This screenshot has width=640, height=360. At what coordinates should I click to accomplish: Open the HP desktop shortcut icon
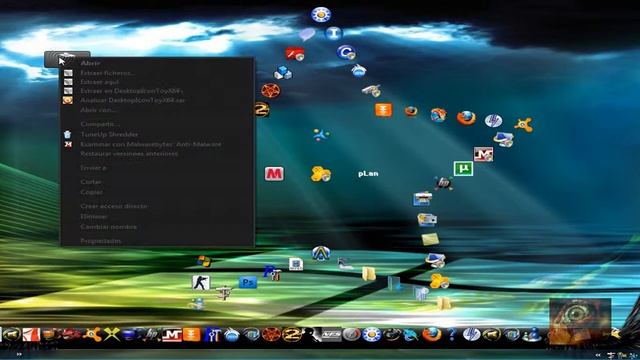click(x=443, y=183)
